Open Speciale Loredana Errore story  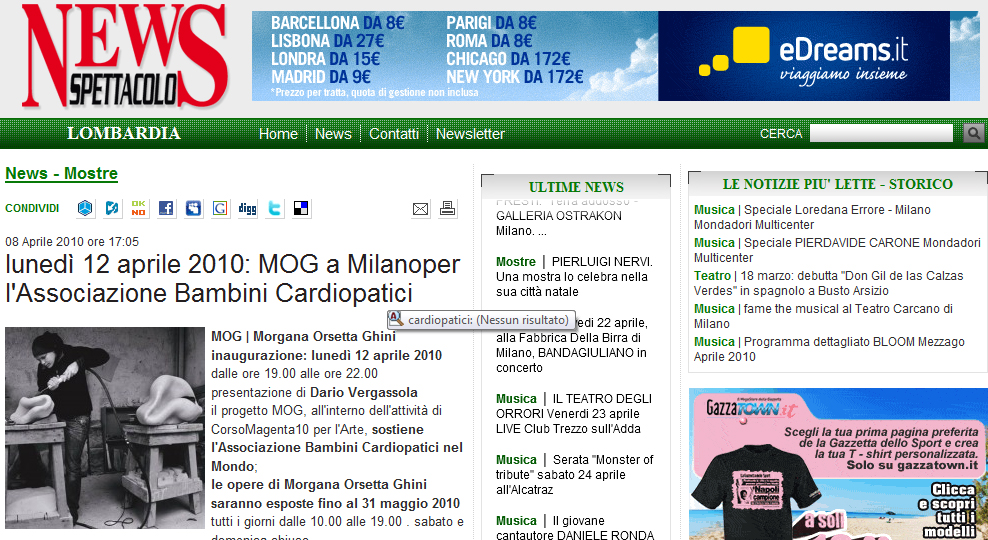pyautogui.click(x=812, y=217)
